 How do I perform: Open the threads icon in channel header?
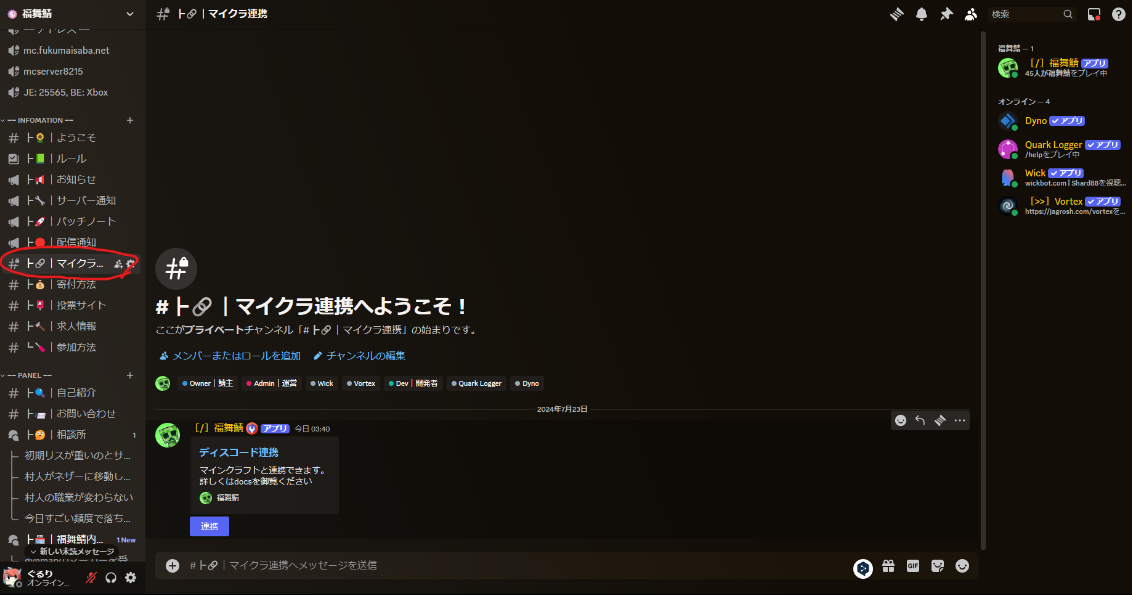tap(898, 14)
